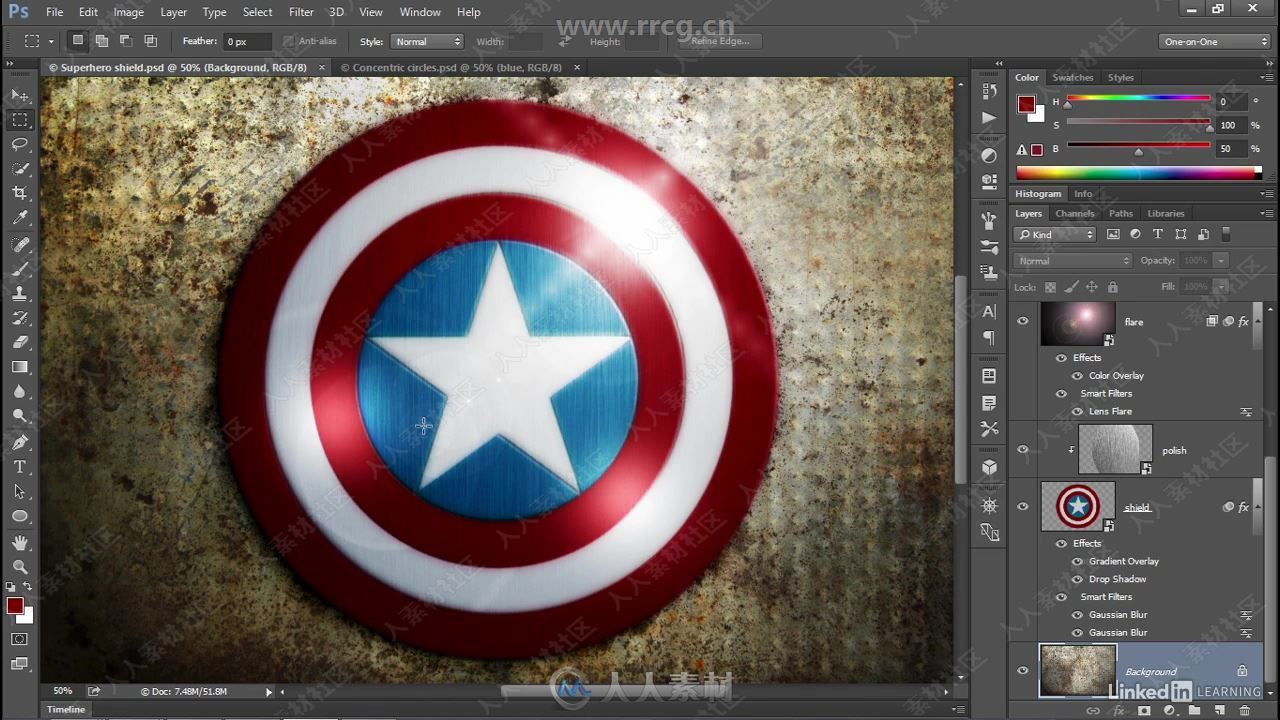Select the Healing Brush tool
1280x720 pixels.
point(20,245)
